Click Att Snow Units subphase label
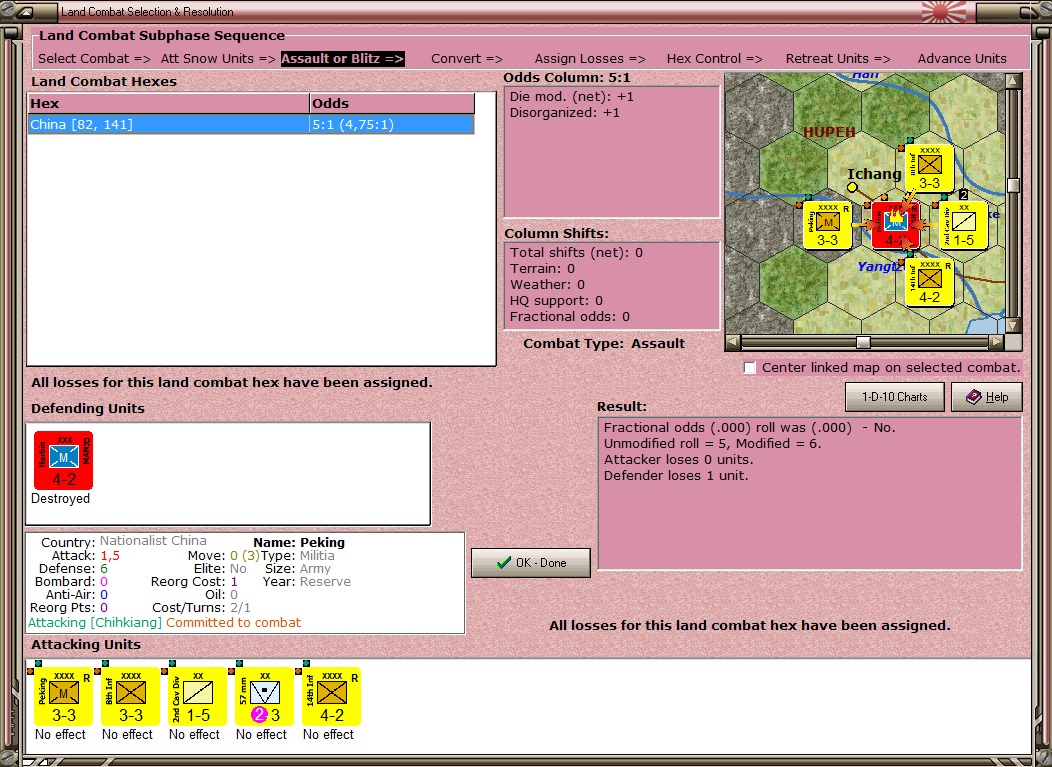Screen dimensions: 1052x767 (218, 58)
